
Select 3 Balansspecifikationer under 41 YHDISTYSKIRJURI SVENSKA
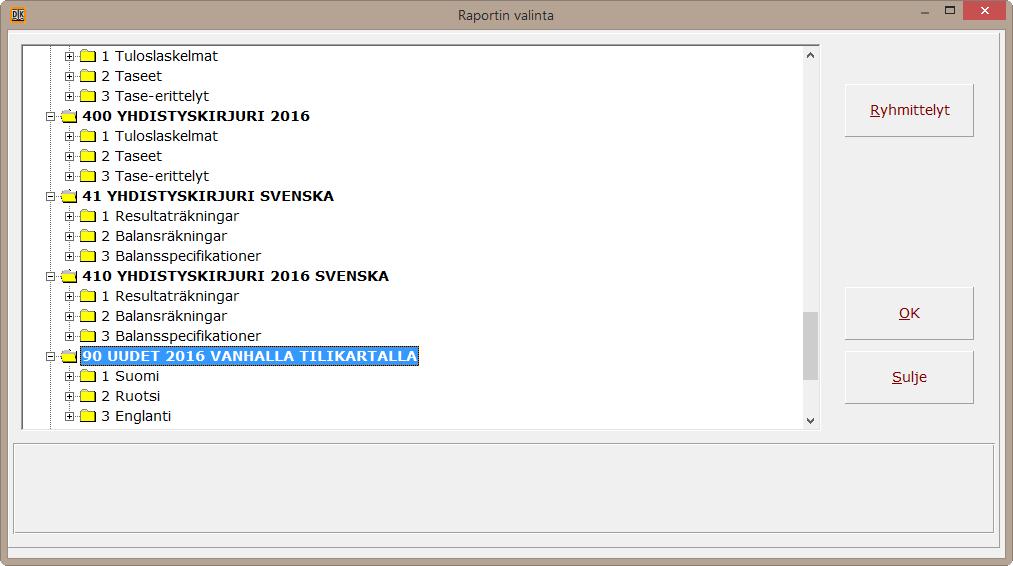181,257
